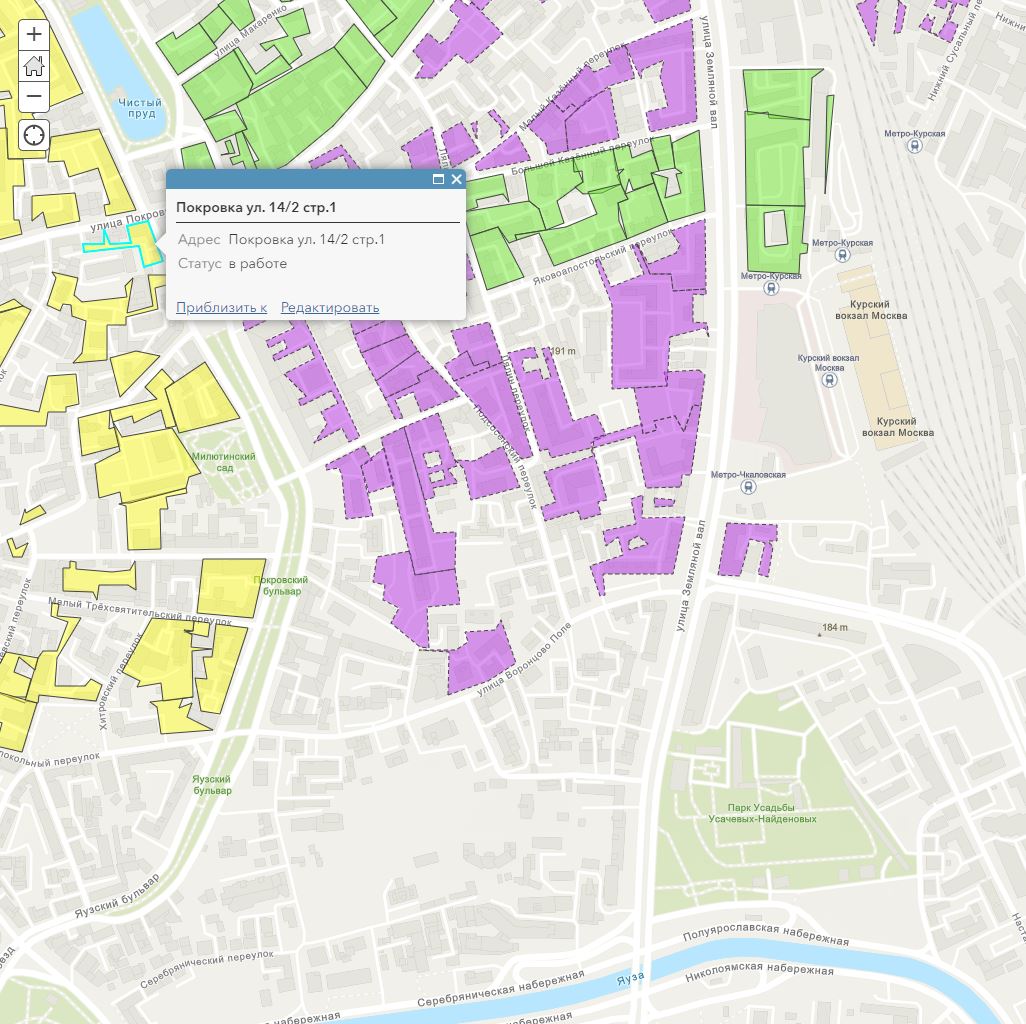1026x1024 pixels.
Task: Select purple polygon above улица Воронцово Поле
Action: tap(480, 656)
